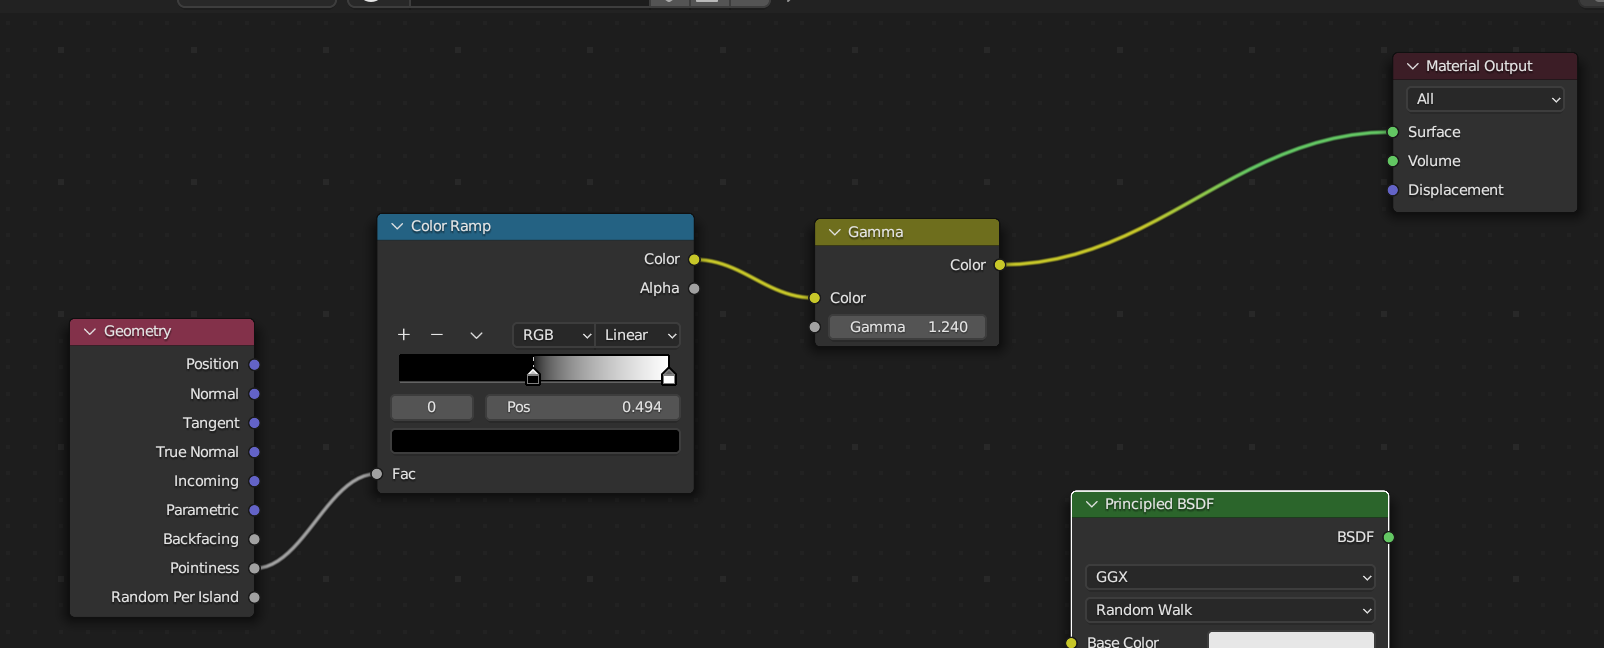Click the Gamma value input socket
The width and height of the screenshot is (1604, 648).
point(815,327)
